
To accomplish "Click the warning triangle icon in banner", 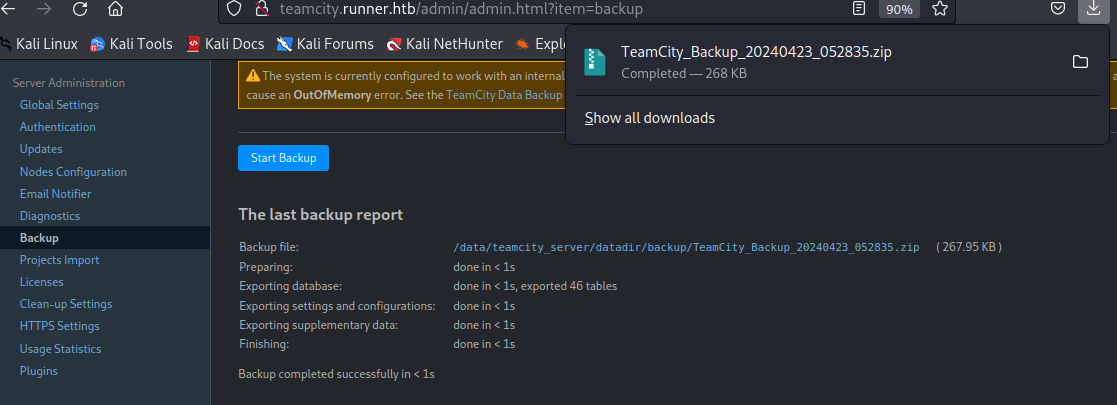I will (253, 75).
